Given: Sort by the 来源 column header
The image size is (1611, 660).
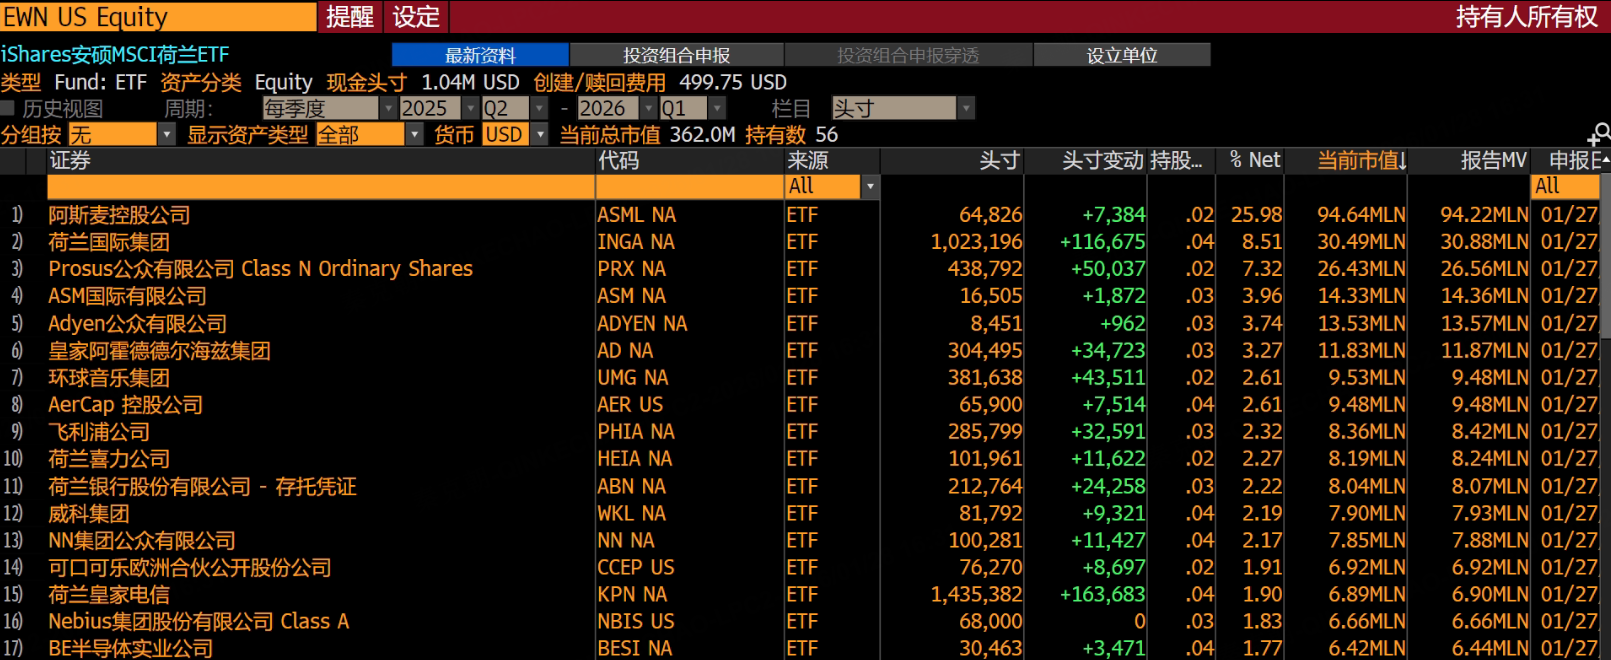Looking at the screenshot, I should tap(832, 161).
